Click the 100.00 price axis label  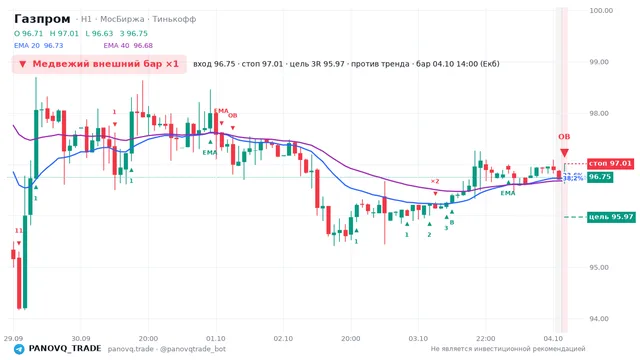pyautogui.click(x=601, y=11)
